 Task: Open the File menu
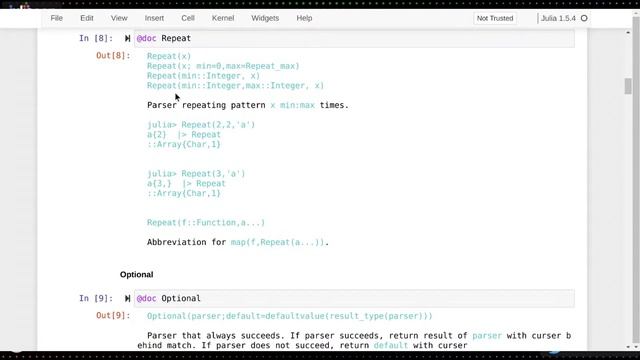[56, 18]
